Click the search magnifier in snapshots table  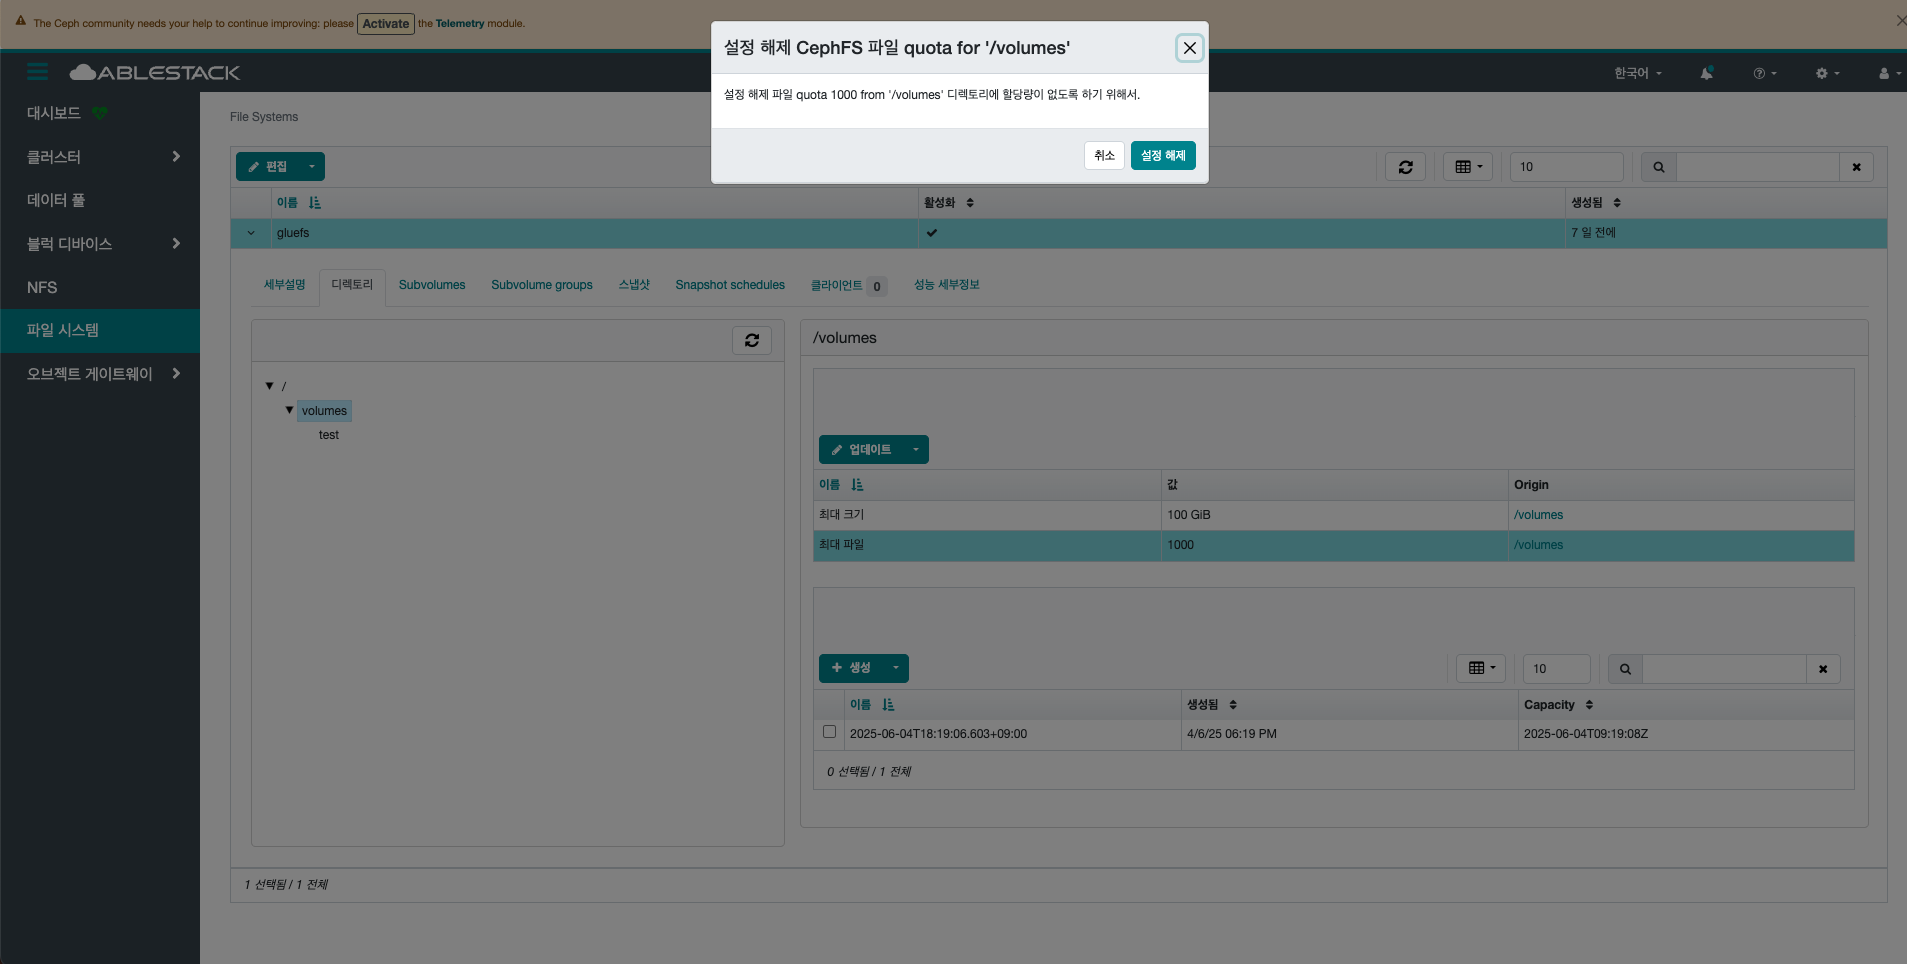click(x=1625, y=669)
